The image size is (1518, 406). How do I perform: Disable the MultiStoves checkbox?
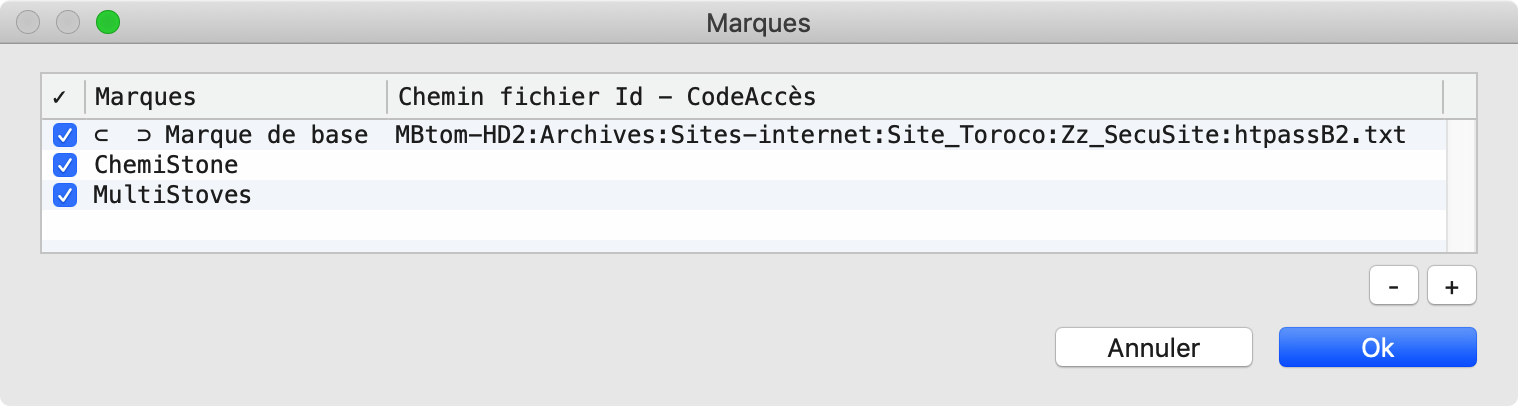(65, 195)
